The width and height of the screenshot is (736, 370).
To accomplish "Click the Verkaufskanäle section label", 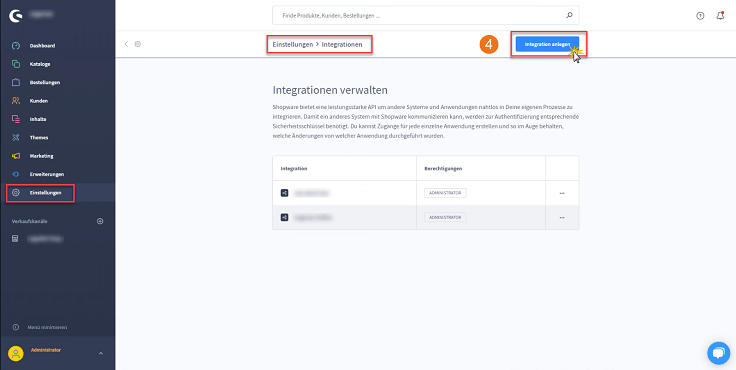I will tap(30, 221).
